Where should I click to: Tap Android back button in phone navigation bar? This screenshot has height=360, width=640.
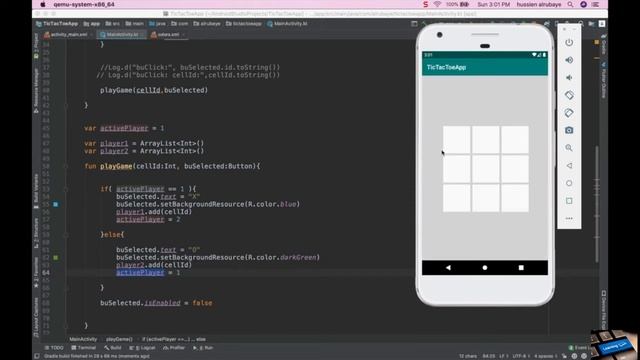click(x=449, y=268)
